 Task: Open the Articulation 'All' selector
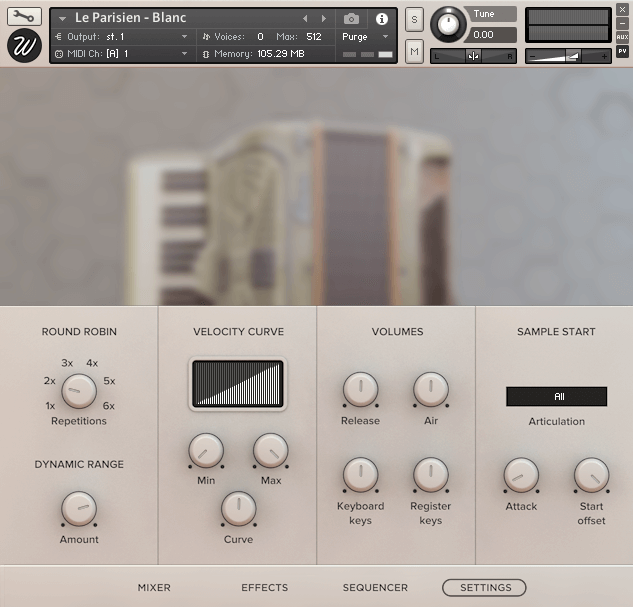pos(556,397)
